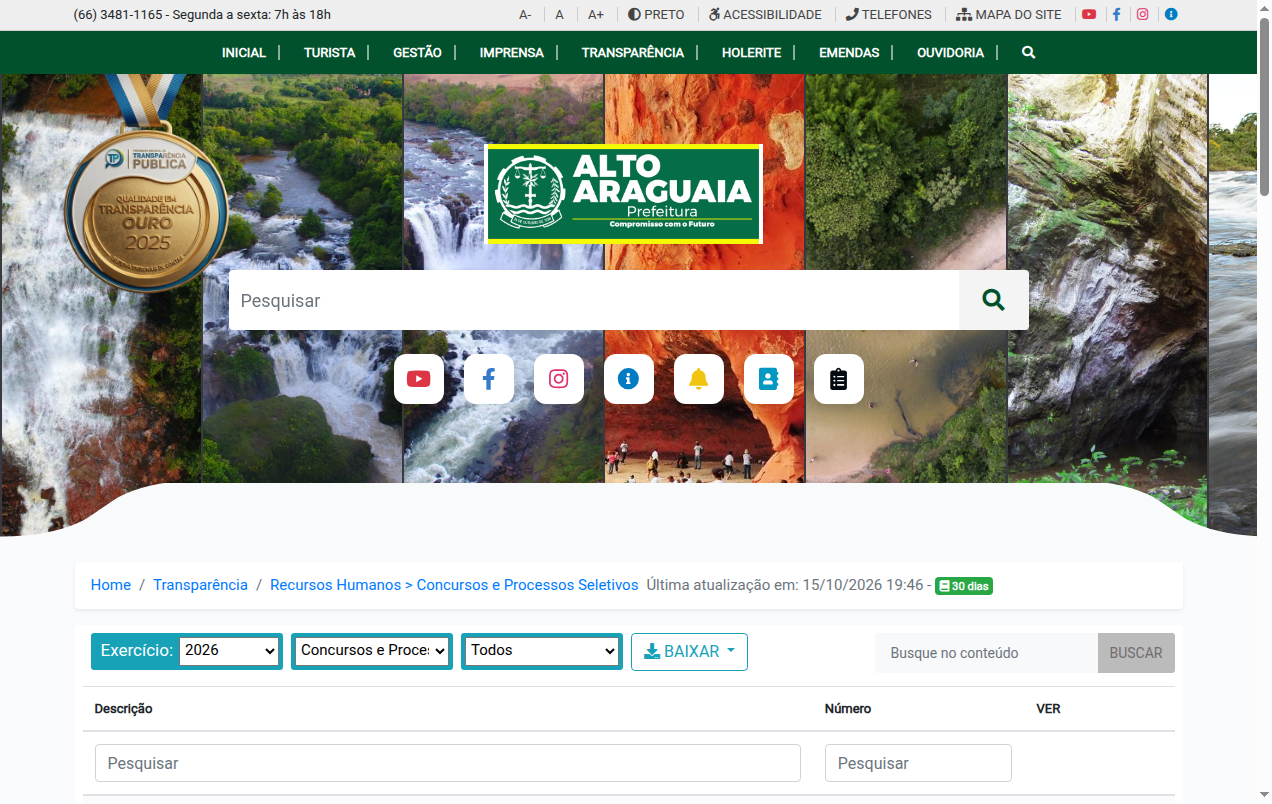Click the Alto Araguaia Prefeitura logo

click(624, 194)
